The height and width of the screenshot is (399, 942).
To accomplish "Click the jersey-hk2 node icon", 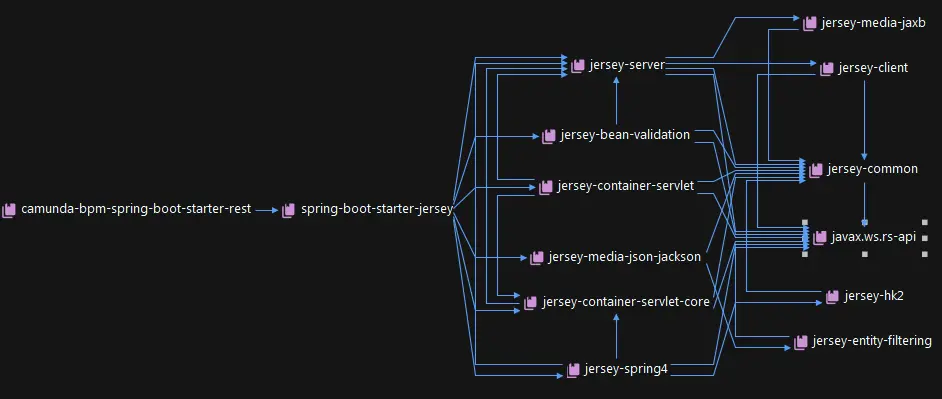I will (832, 296).
